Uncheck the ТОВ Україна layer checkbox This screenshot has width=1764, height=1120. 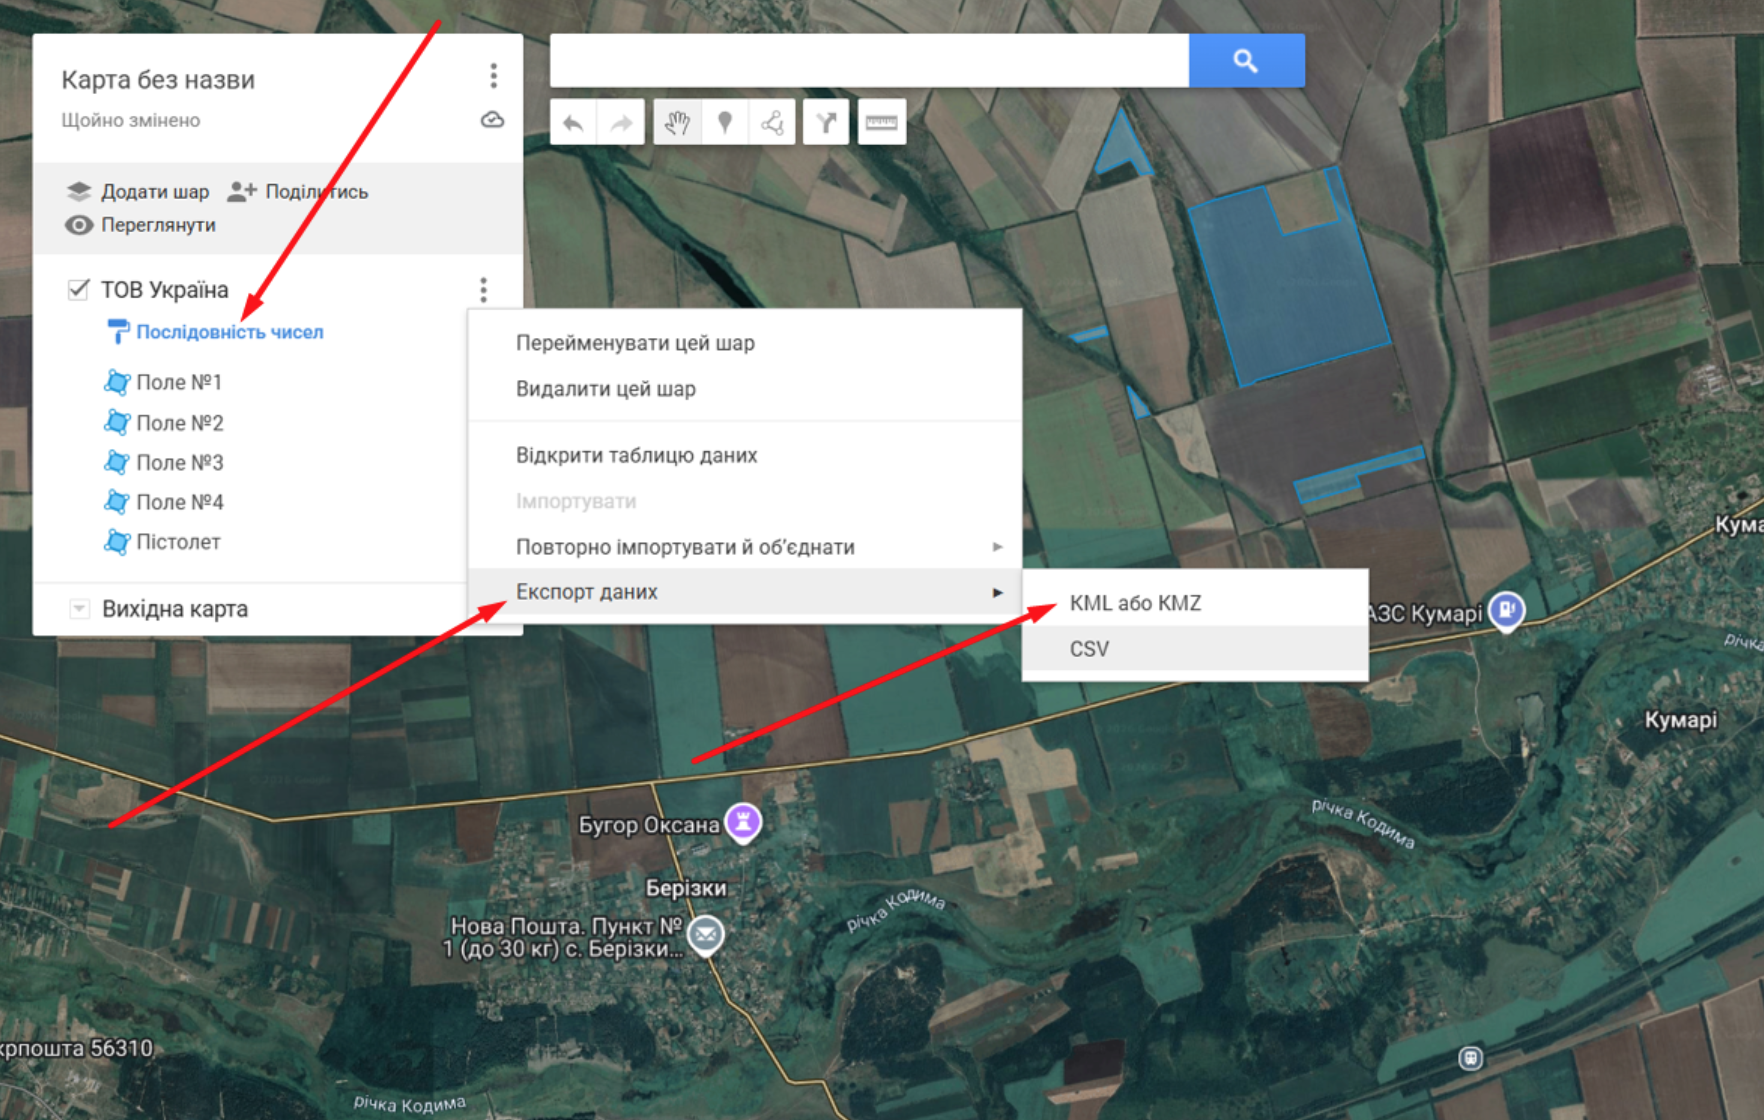coord(78,290)
